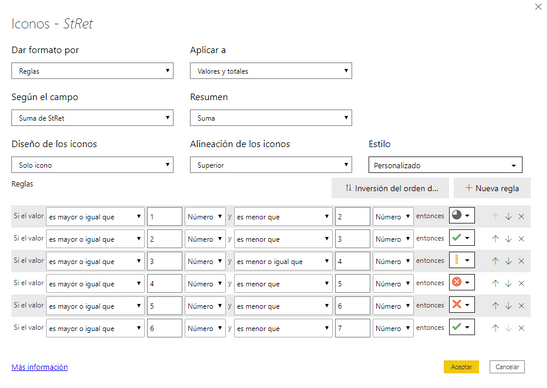Viewport: 547px width, 388px height.
Task: Open 'es mayor o igual que' in fifth rule
Action: pyautogui.click(x=95, y=306)
